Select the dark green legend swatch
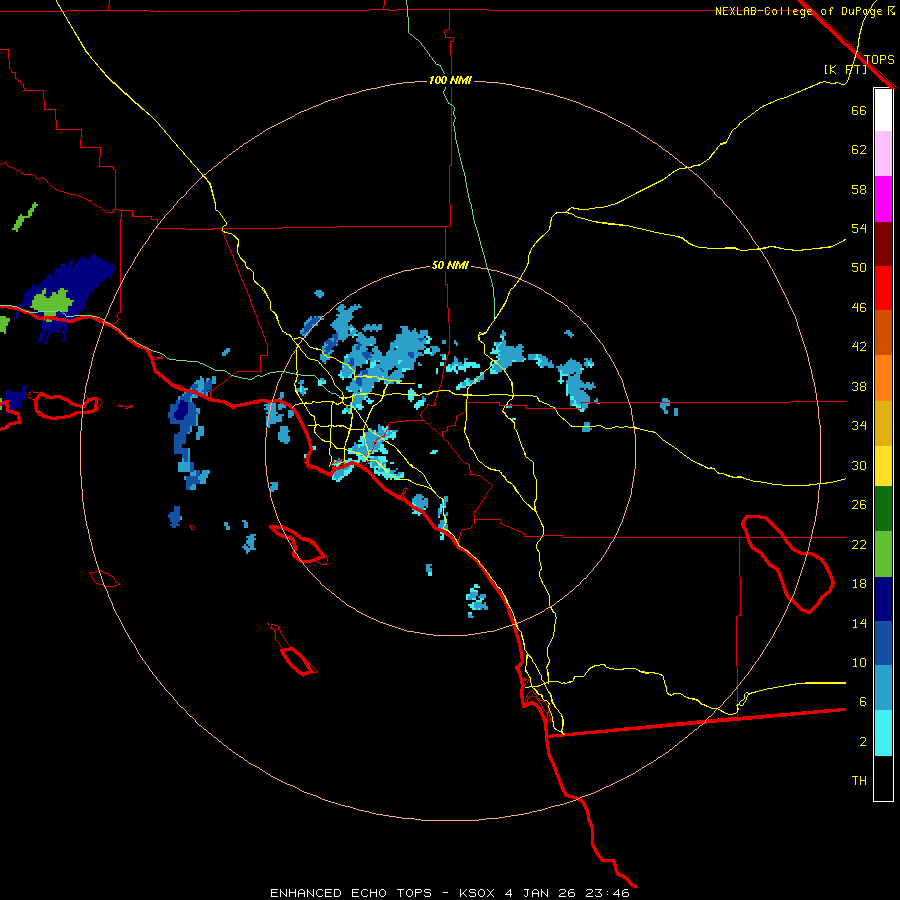 883,509
